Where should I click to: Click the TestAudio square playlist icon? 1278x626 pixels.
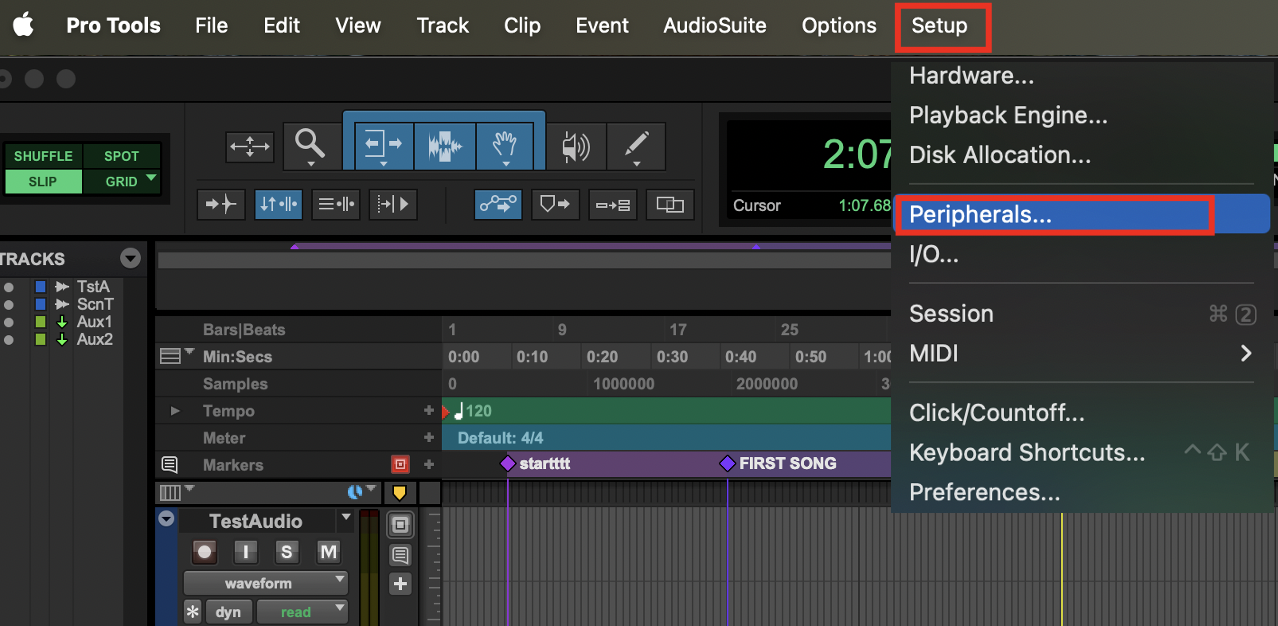[x=400, y=525]
